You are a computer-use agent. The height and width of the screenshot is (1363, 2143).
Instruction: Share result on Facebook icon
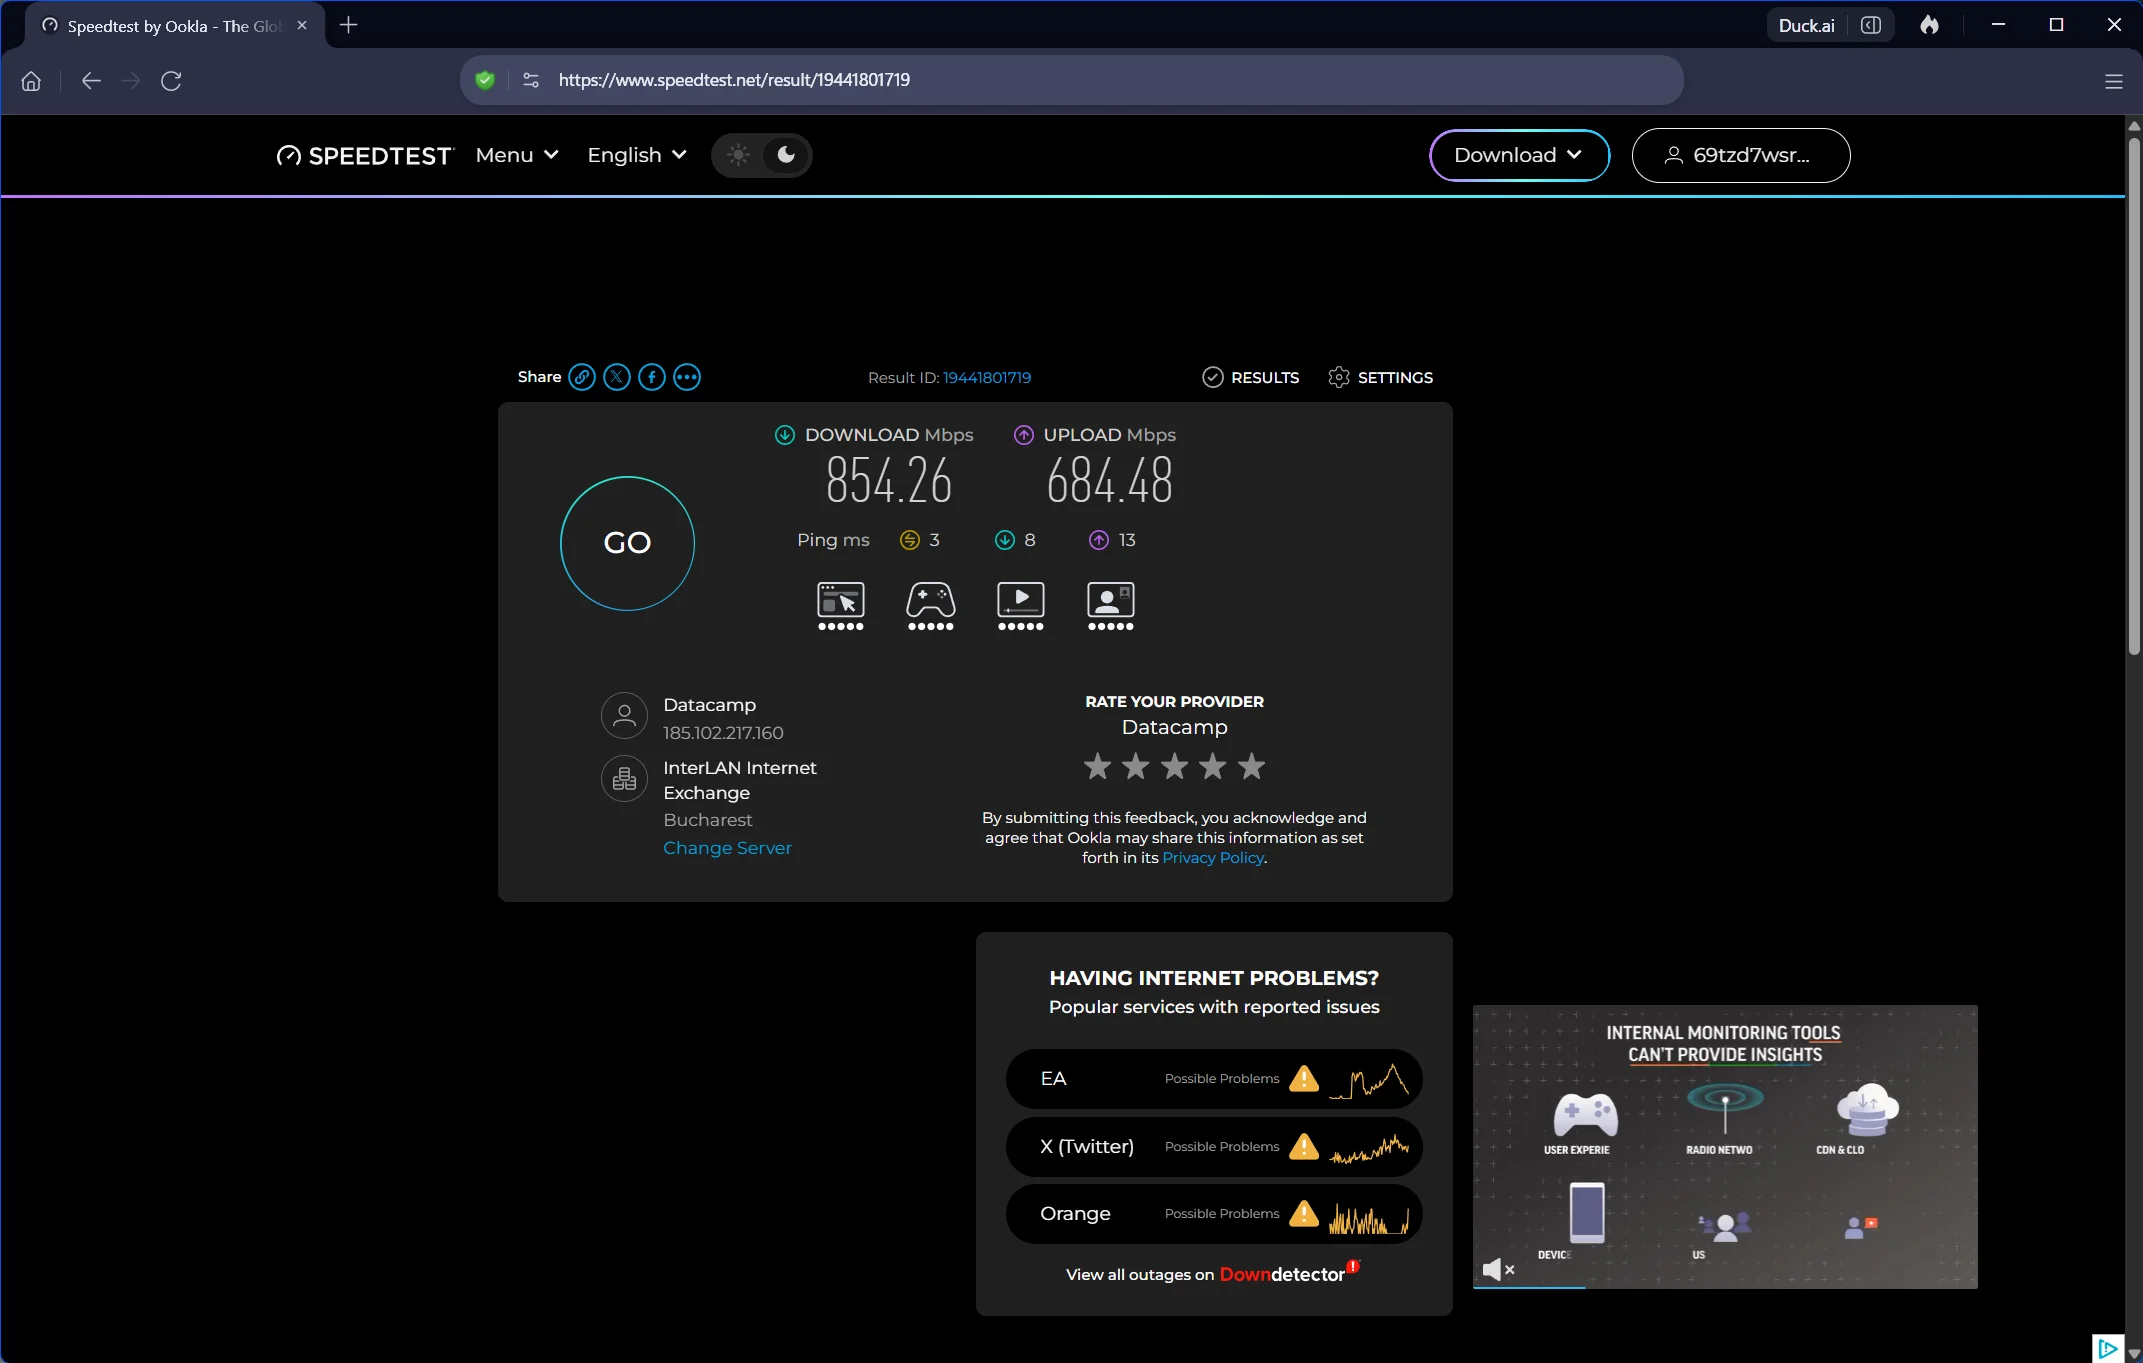click(652, 377)
